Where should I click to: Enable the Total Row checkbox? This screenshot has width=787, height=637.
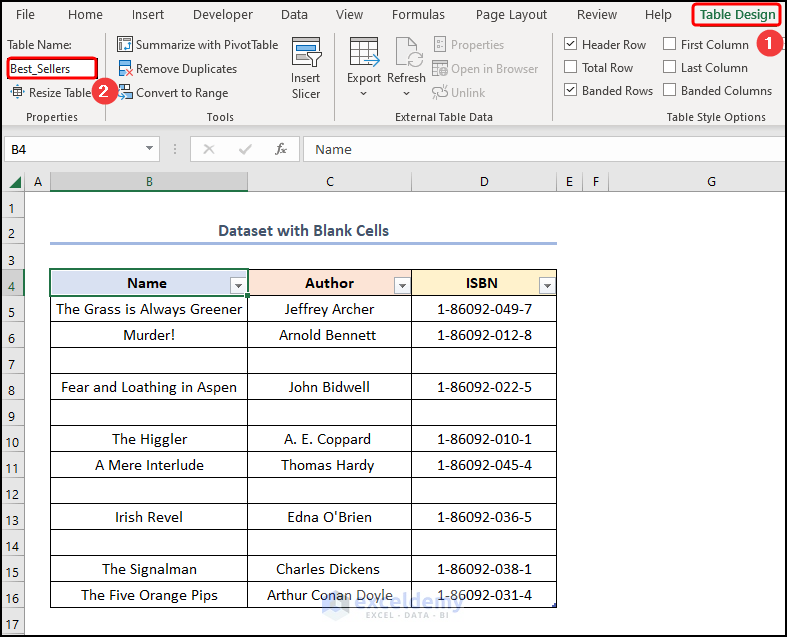[570, 68]
